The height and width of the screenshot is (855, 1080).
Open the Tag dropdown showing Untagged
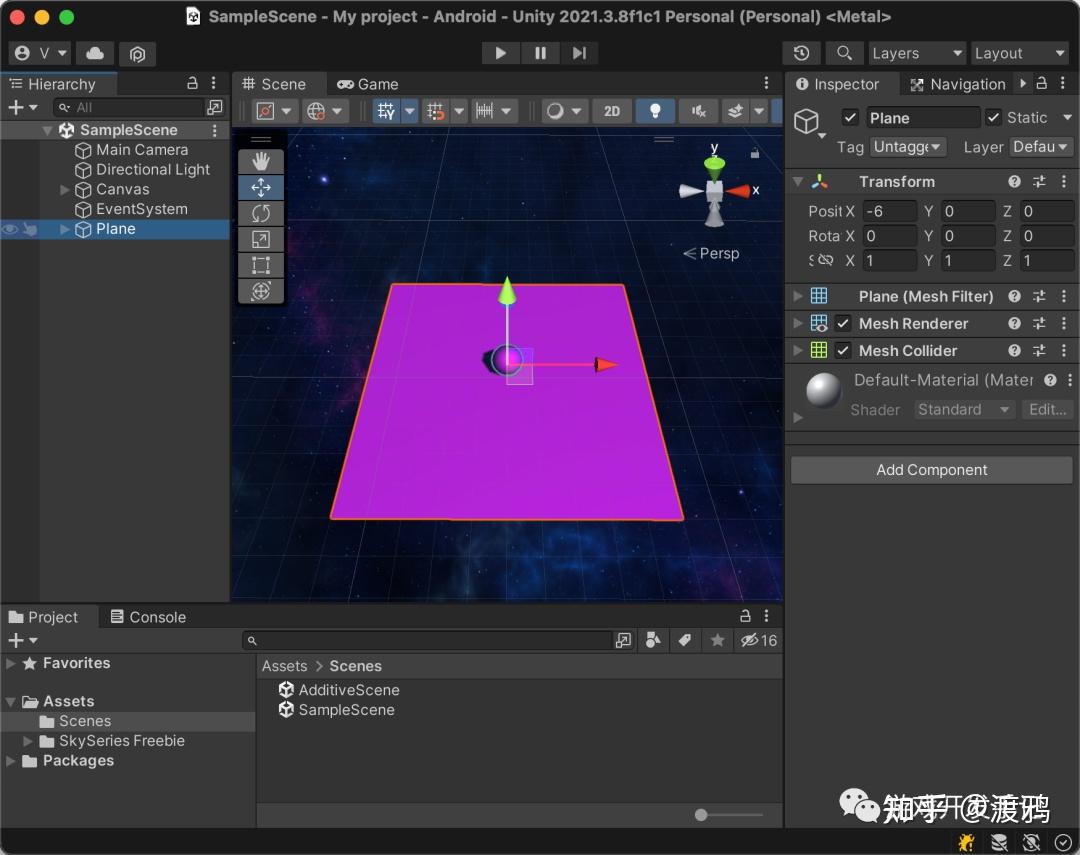pyautogui.click(x=907, y=146)
